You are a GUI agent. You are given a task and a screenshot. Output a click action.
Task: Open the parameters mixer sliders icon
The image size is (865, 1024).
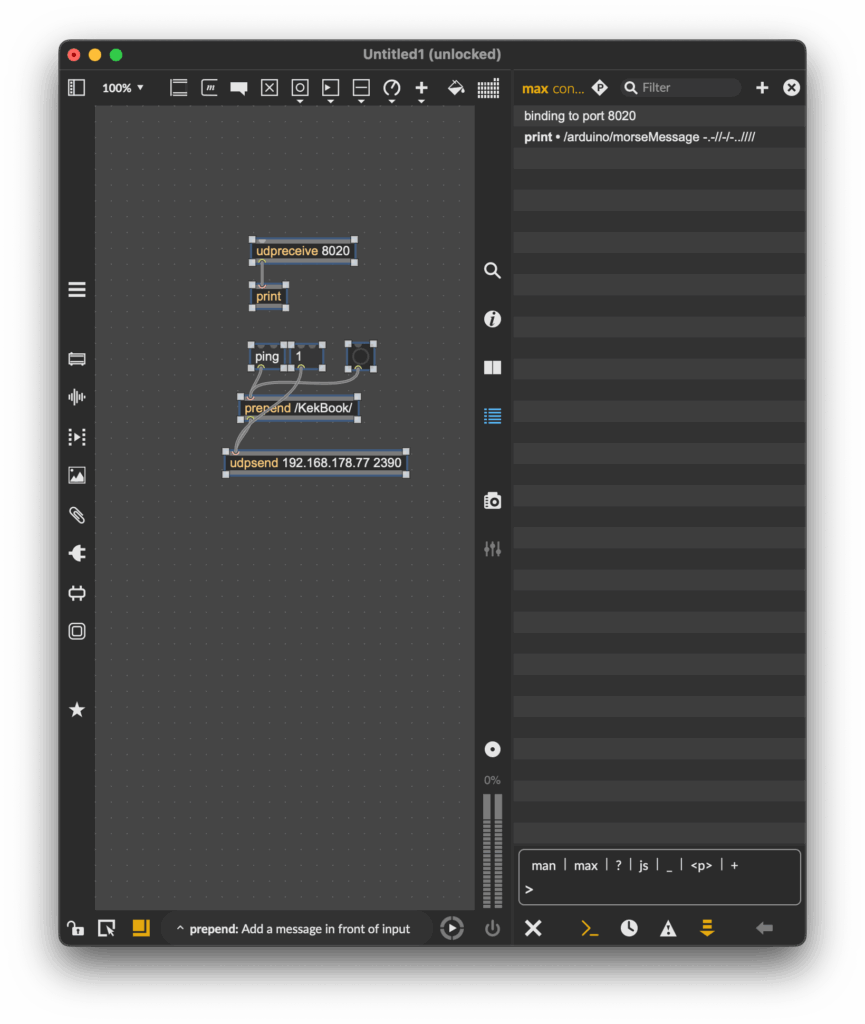(x=492, y=549)
